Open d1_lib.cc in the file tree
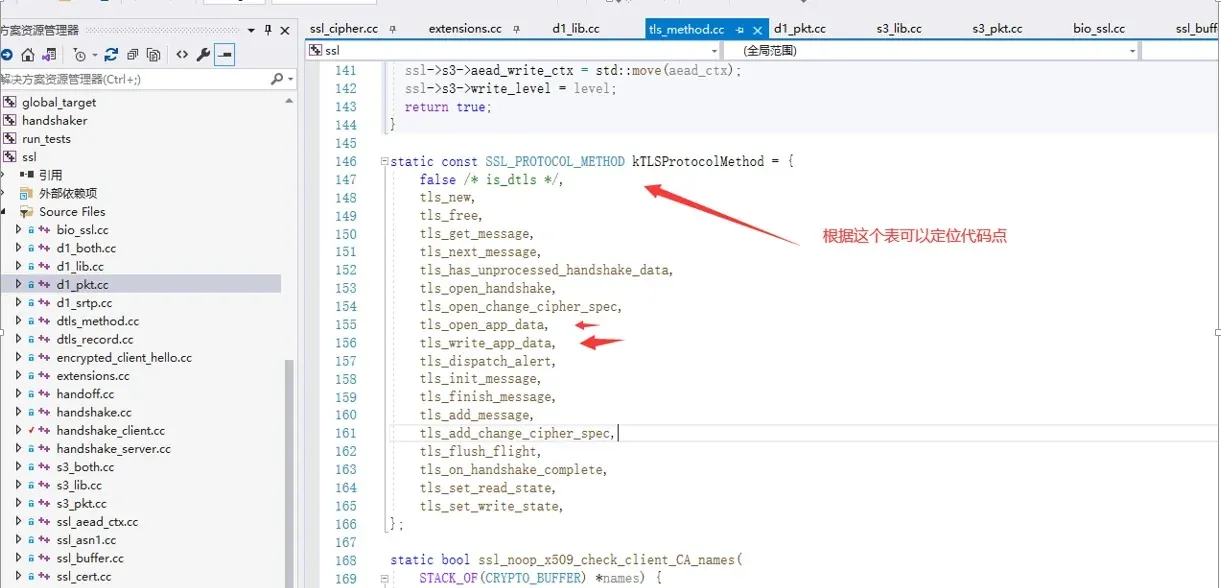 point(79,266)
